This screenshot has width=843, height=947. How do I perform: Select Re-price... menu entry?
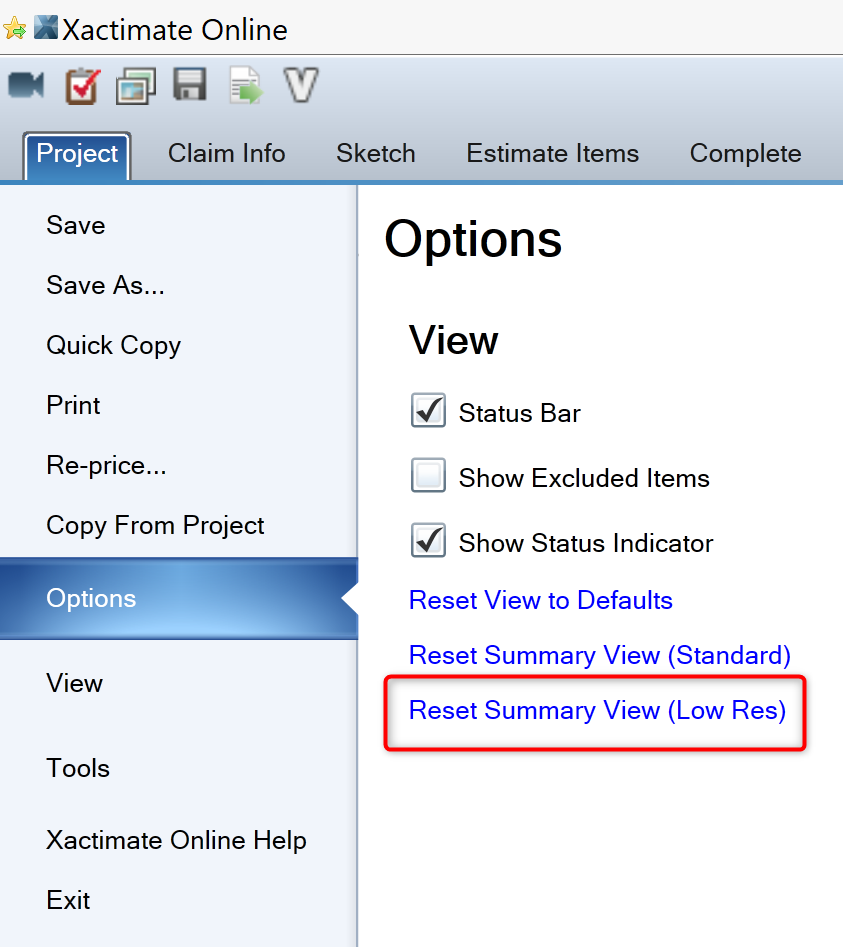click(106, 466)
